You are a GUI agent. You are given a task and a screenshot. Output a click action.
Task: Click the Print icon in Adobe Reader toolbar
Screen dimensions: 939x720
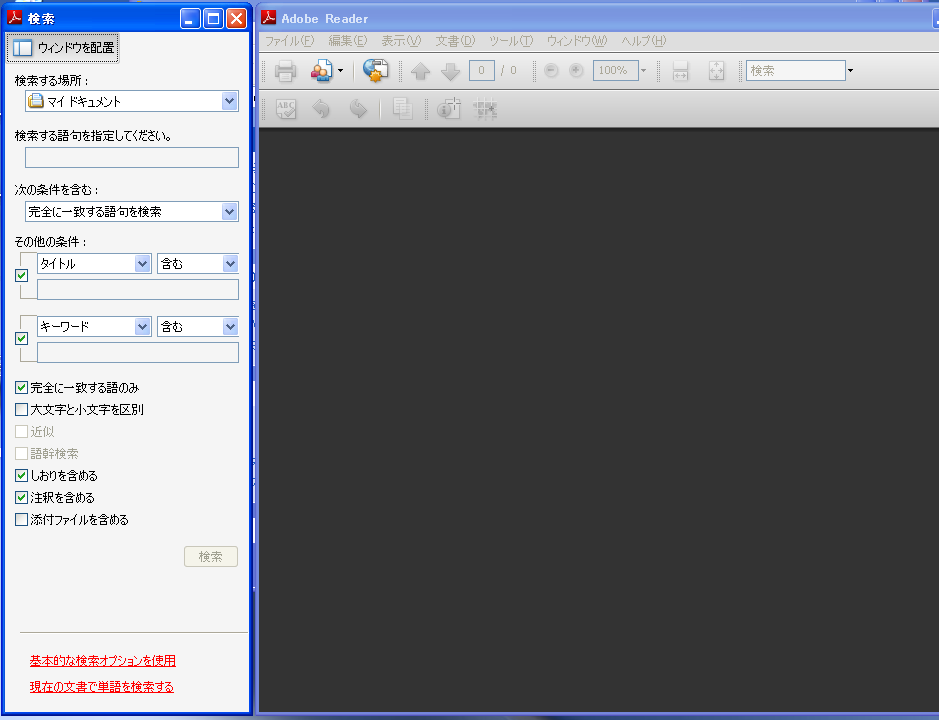285,71
